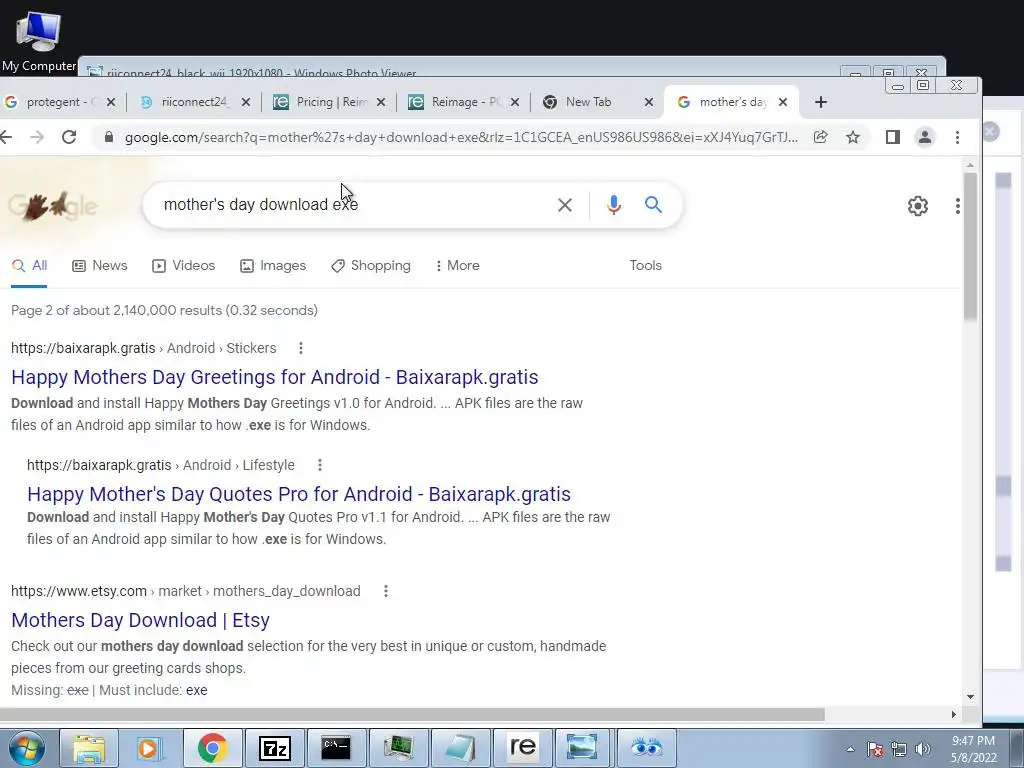Open options for baixarapk Stickers result

point(300,348)
